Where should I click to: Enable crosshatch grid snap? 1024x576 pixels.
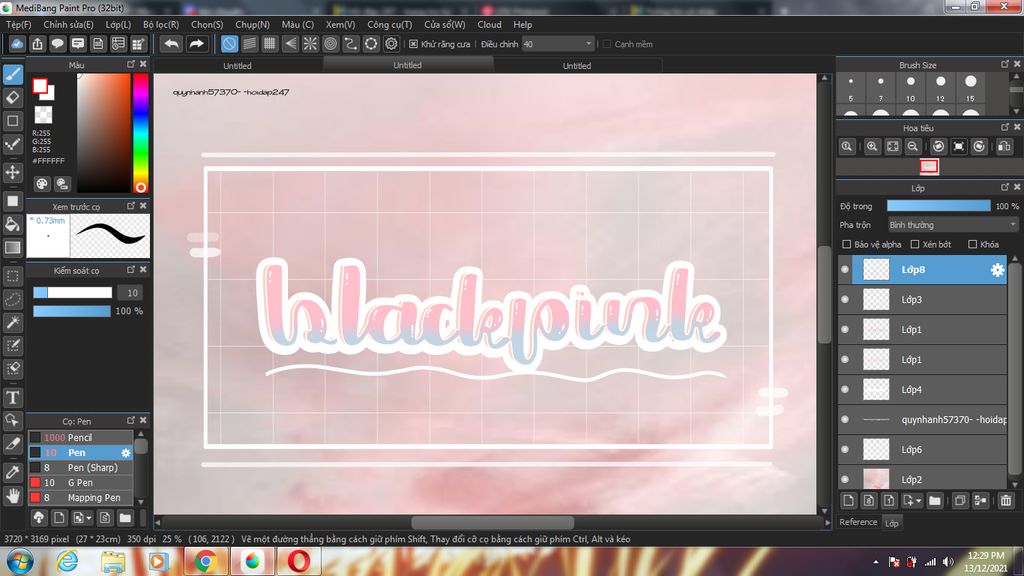pos(270,44)
